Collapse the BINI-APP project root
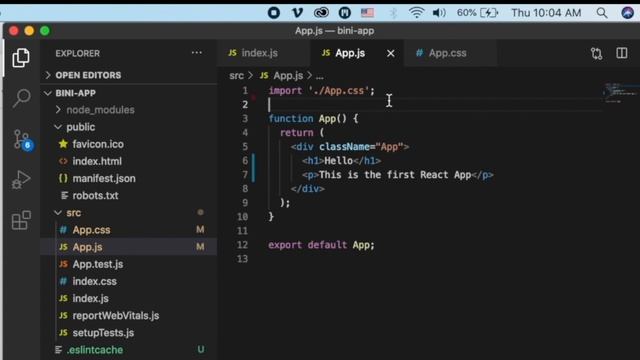640x360 pixels. 76,93
